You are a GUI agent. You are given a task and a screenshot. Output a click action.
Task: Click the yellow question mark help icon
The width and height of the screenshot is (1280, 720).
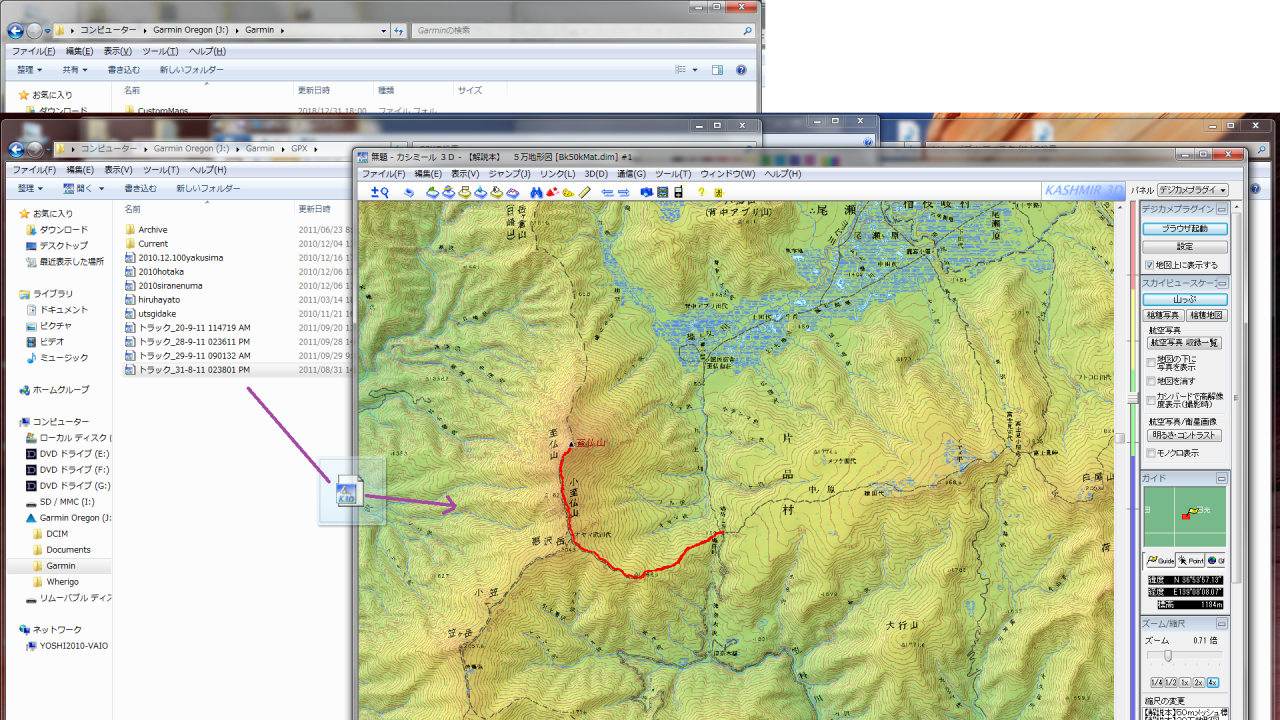tap(702, 192)
